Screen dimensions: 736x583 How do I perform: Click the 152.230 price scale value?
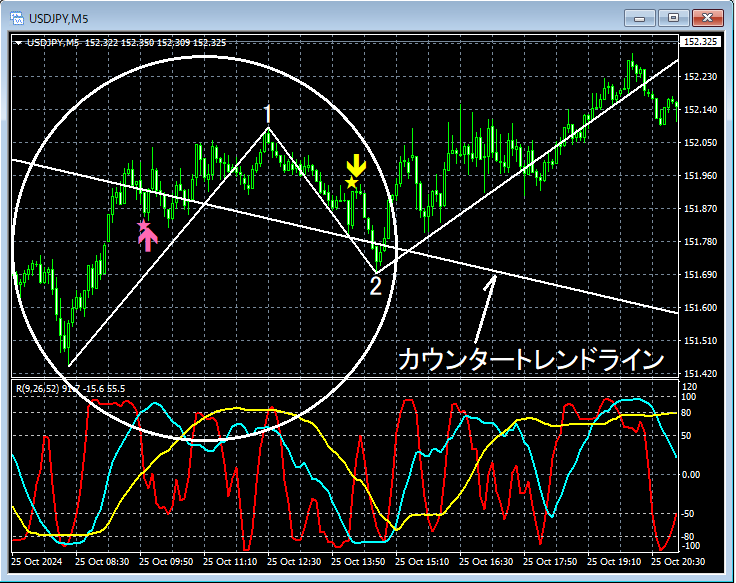(700, 77)
